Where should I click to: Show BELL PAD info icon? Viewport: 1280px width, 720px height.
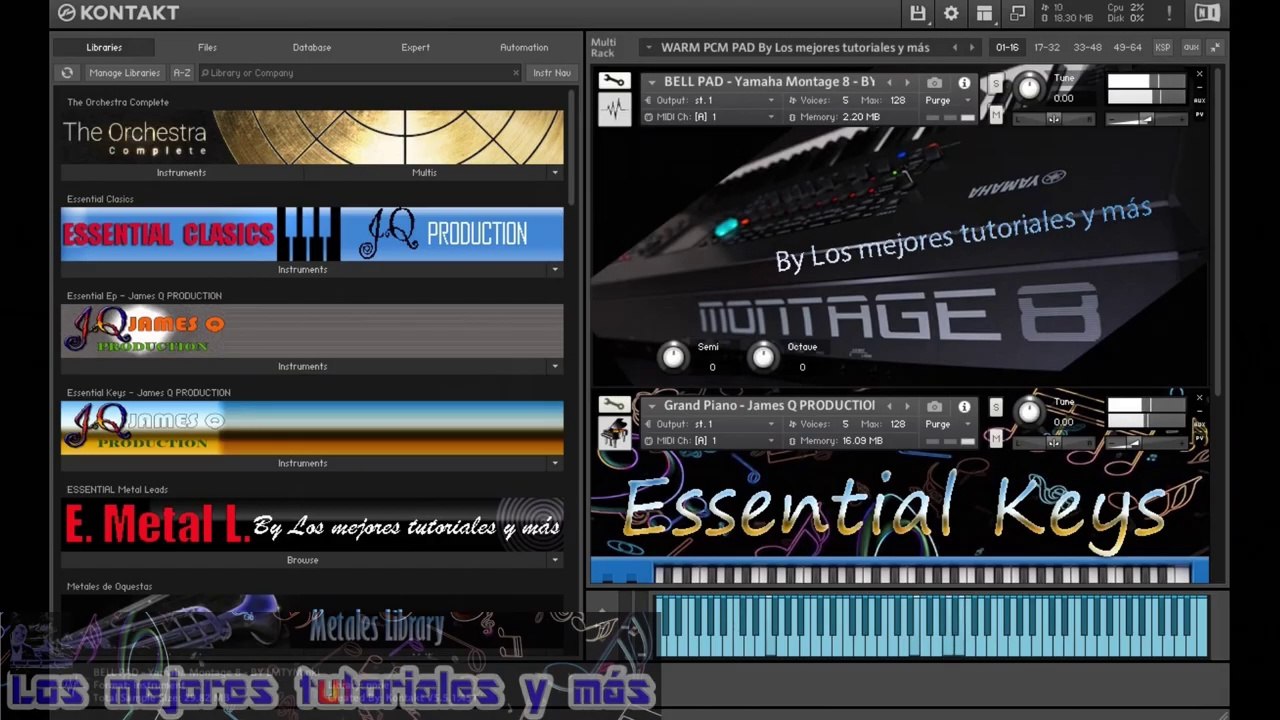(x=964, y=82)
